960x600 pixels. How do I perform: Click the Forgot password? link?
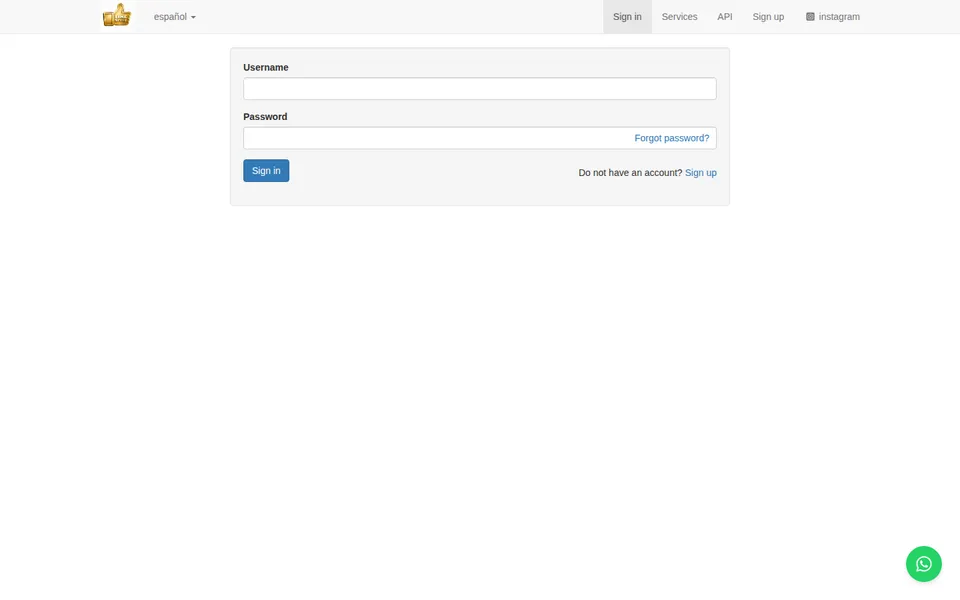coord(672,138)
